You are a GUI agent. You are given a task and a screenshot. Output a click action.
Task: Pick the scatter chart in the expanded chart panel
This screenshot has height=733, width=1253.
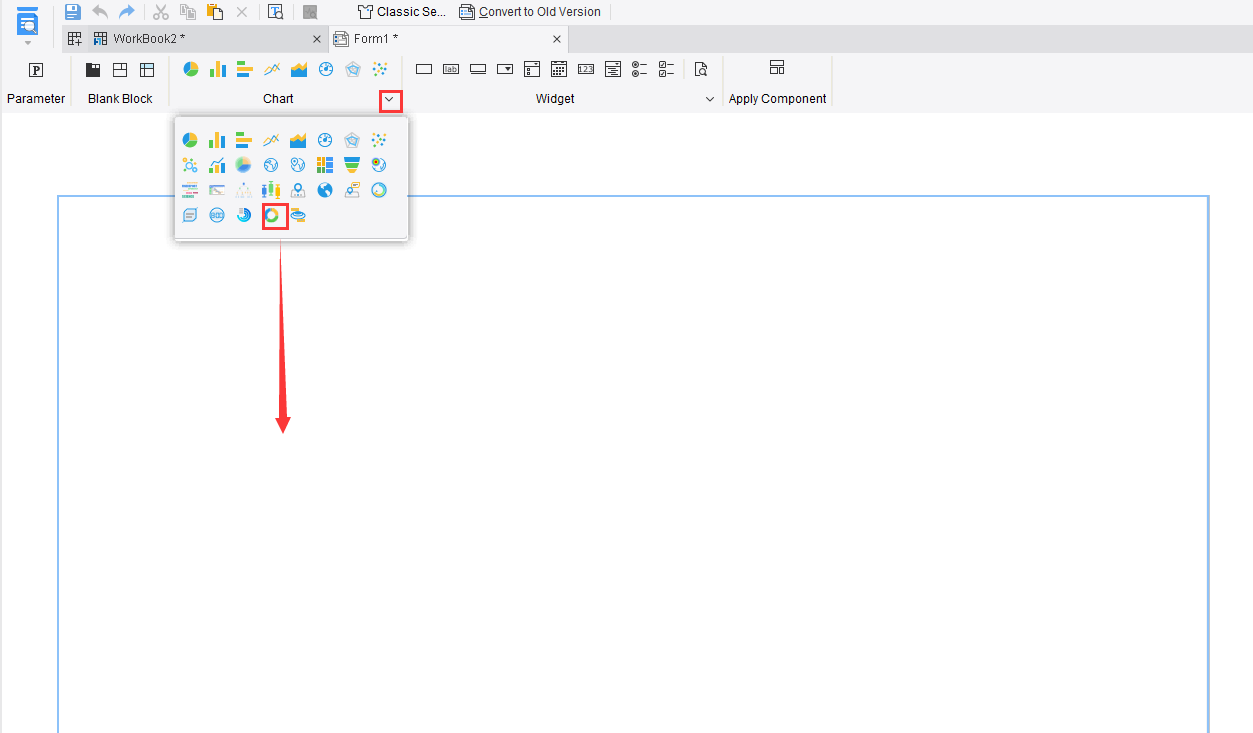coord(379,140)
